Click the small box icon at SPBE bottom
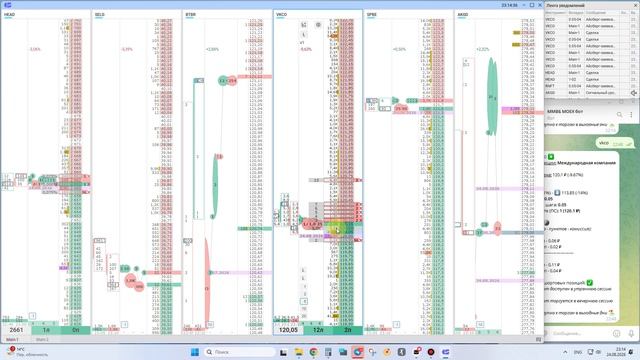This screenshot has height=360, width=640. (396, 324)
